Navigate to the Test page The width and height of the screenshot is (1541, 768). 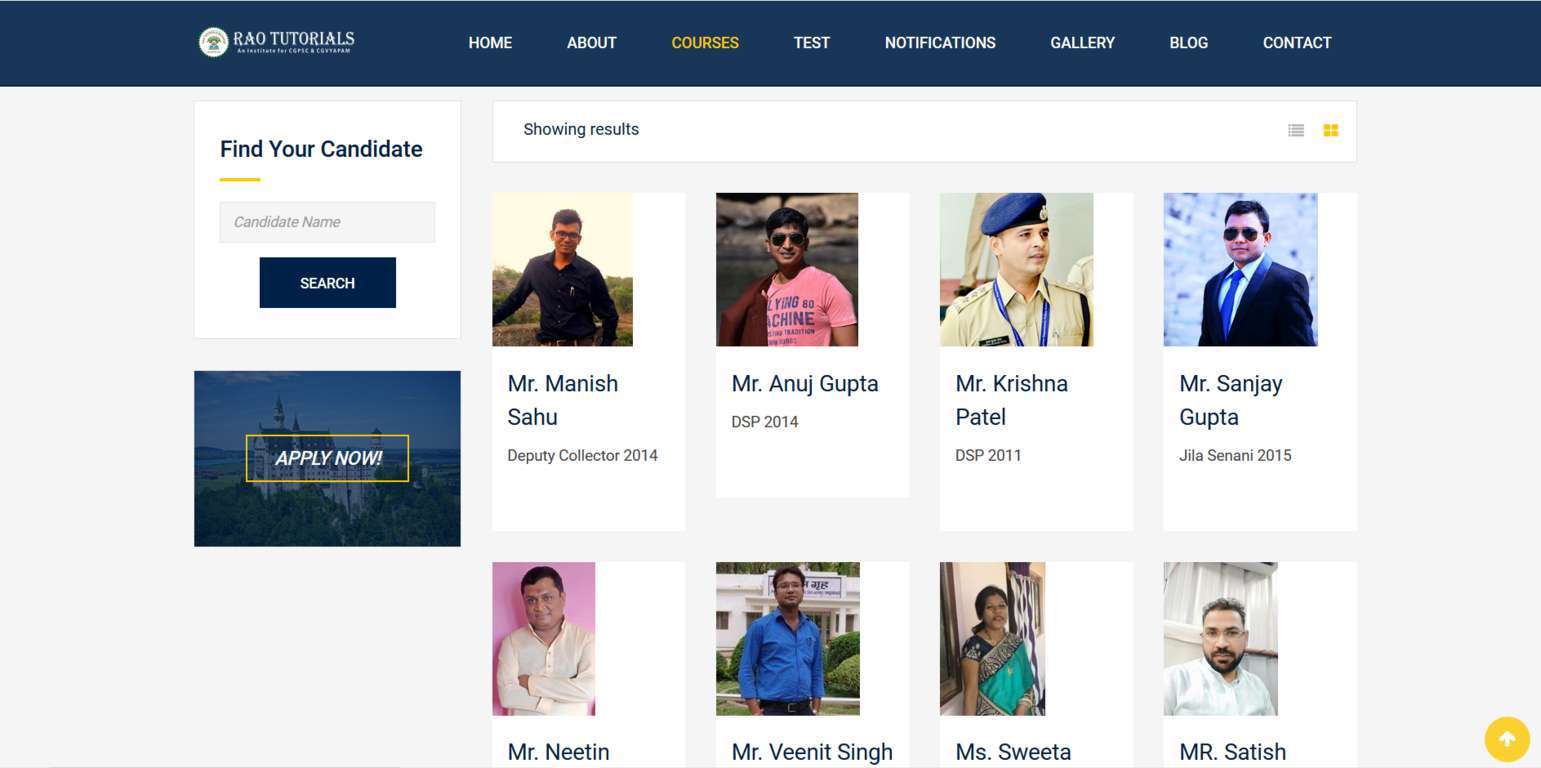tap(811, 43)
